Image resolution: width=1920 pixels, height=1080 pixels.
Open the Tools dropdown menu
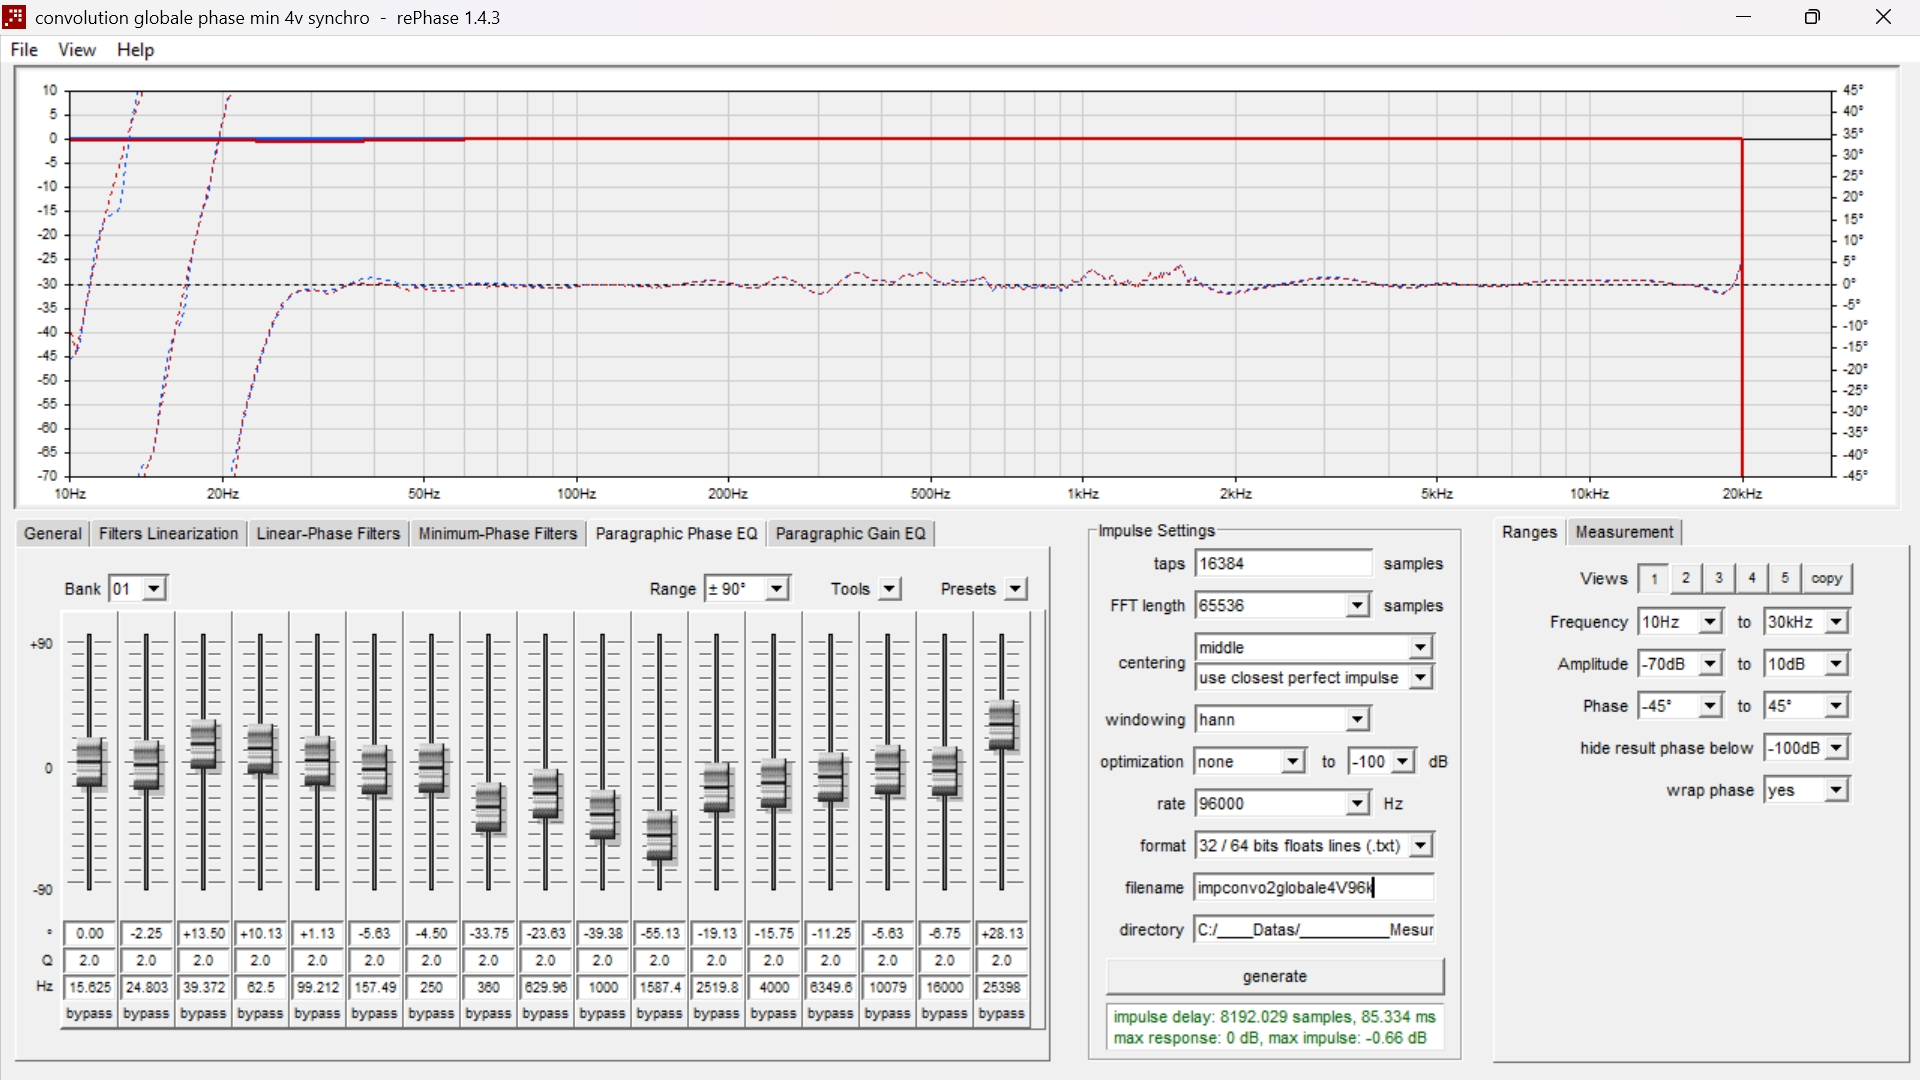click(866, 589)
